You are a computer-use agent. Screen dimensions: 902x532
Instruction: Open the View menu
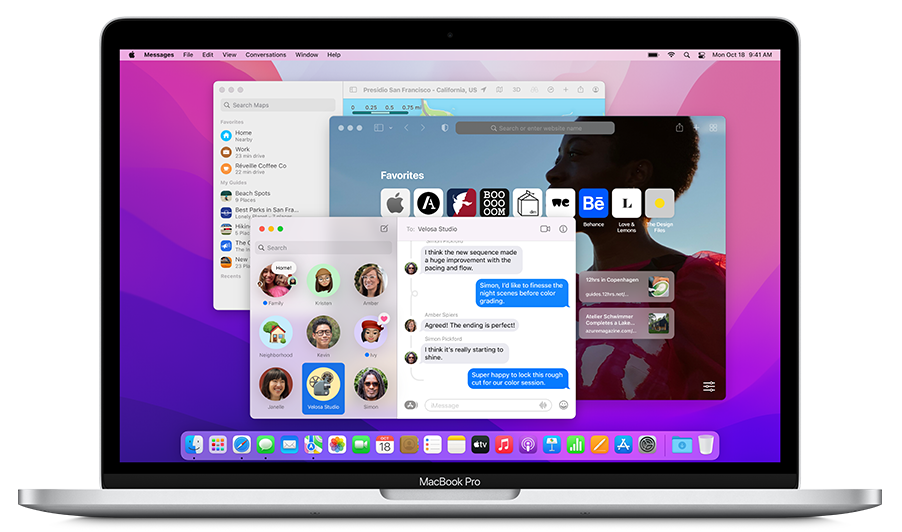coord(230,55)
